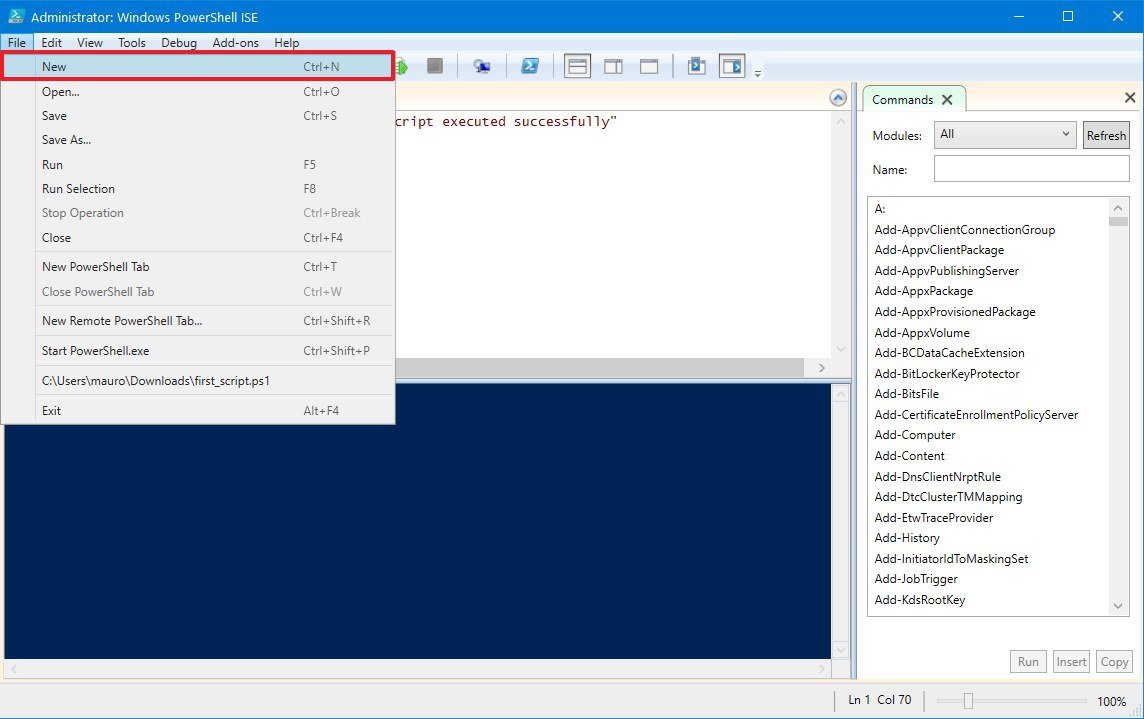Expand the toolbar overflow options arrow
Screen dimensions: 1144x719
click(x=758, y=73)
